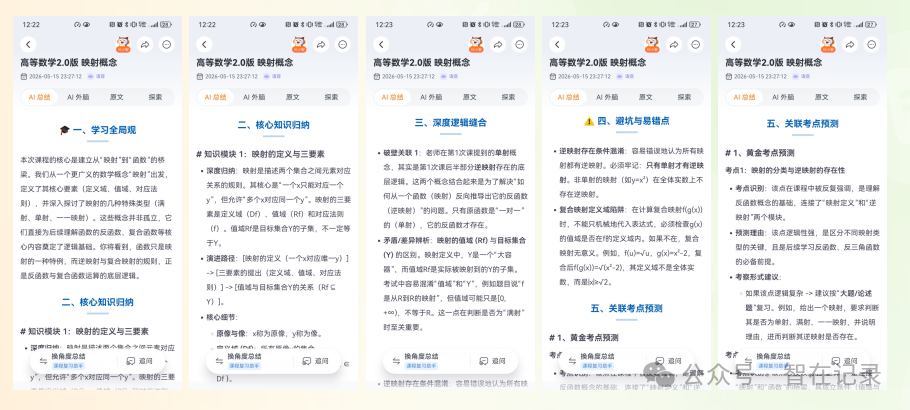Go back on the 学习全局观 phone screen
The height and width of the screenshot is (410, 910).
click(x=28, y=44)
